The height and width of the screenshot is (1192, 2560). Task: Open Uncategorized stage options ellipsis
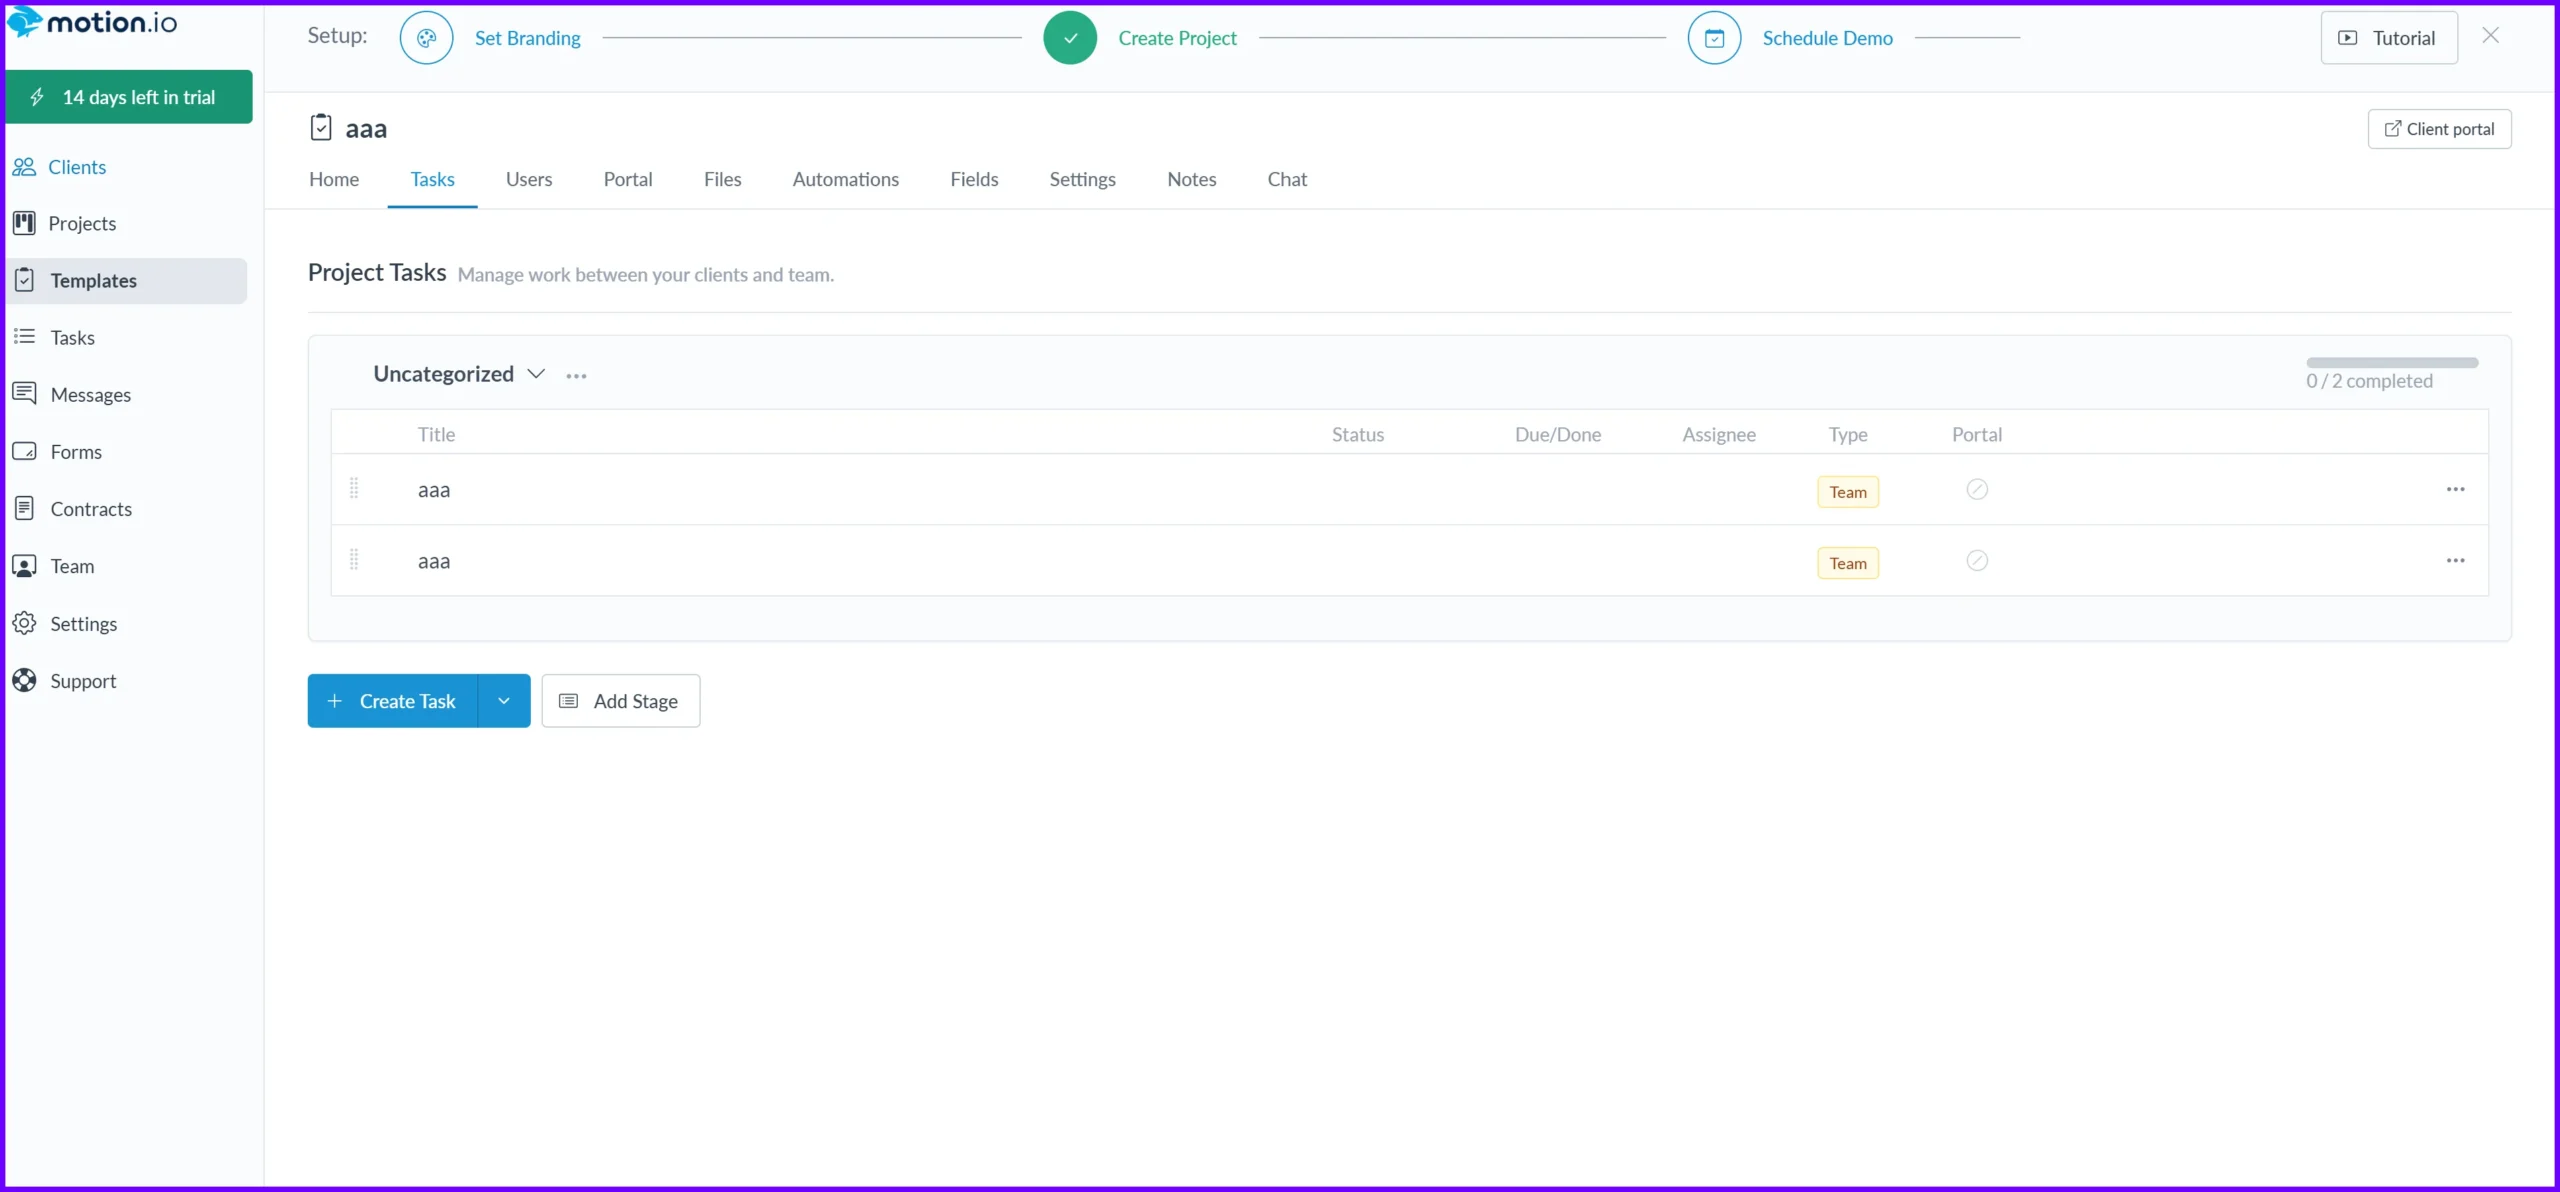pos(576,376)
